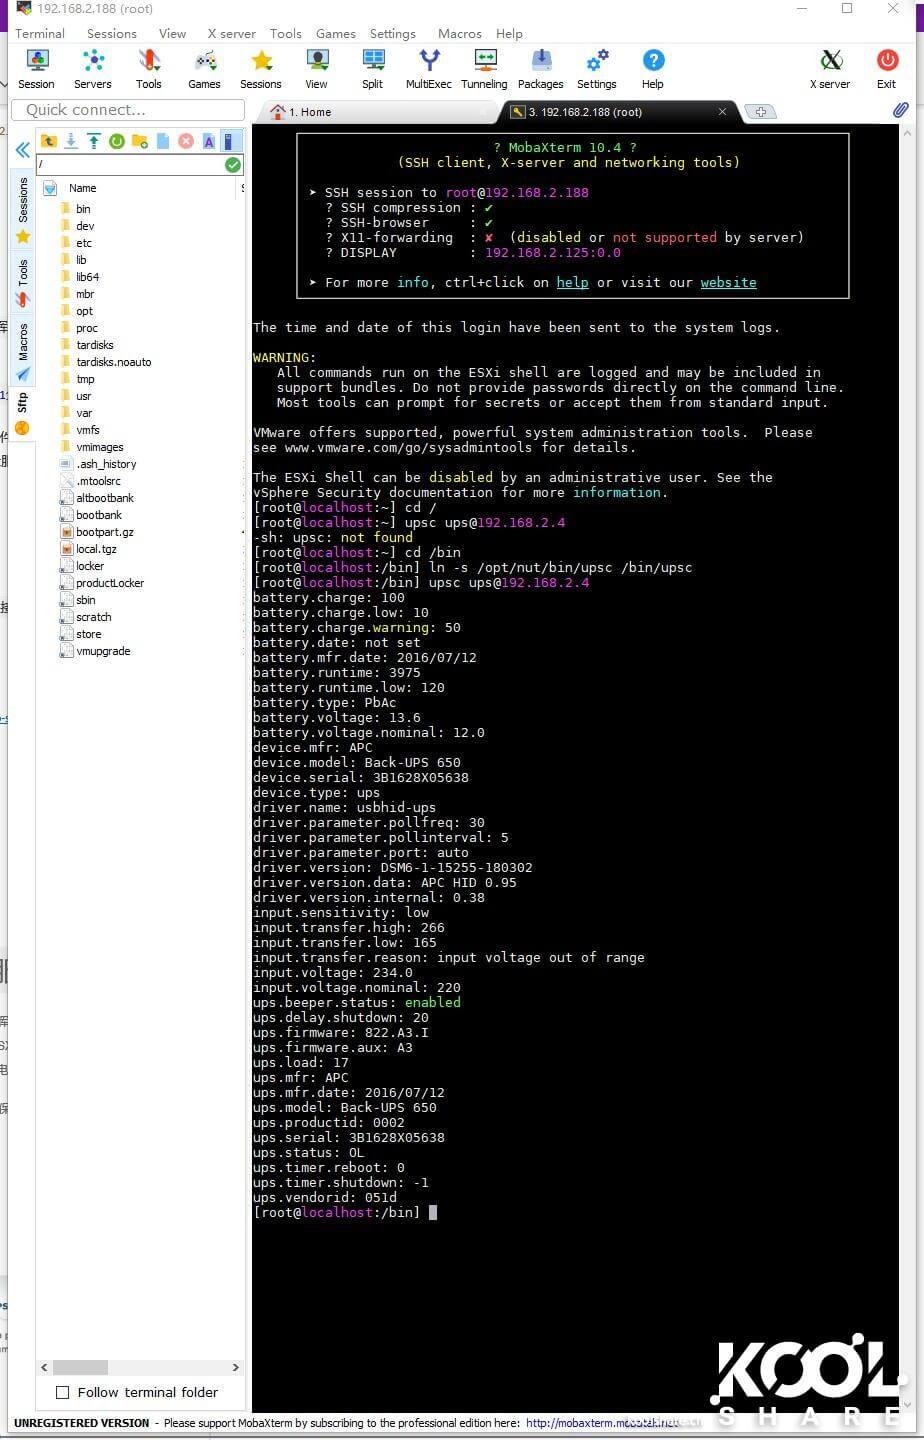
Task: Open the Tunneling tool
Action: coord(484,69)
